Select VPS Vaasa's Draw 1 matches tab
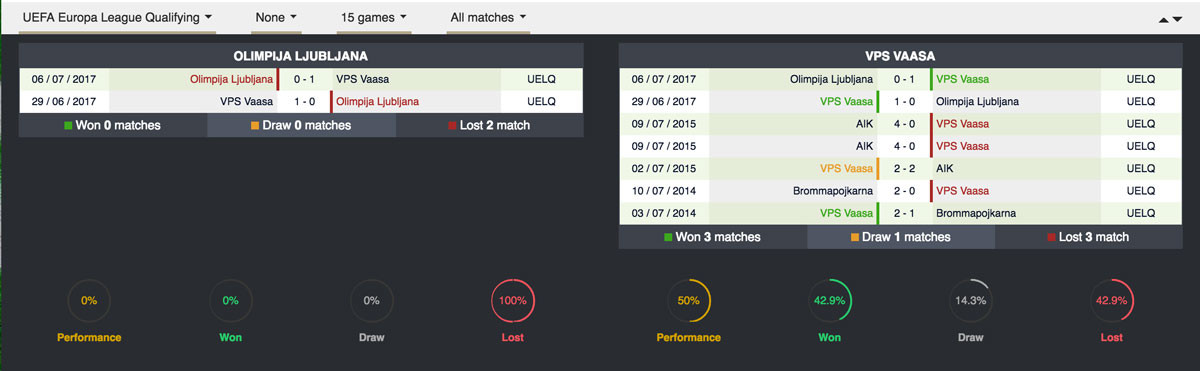1200x371 pixels. click(901, 237)
